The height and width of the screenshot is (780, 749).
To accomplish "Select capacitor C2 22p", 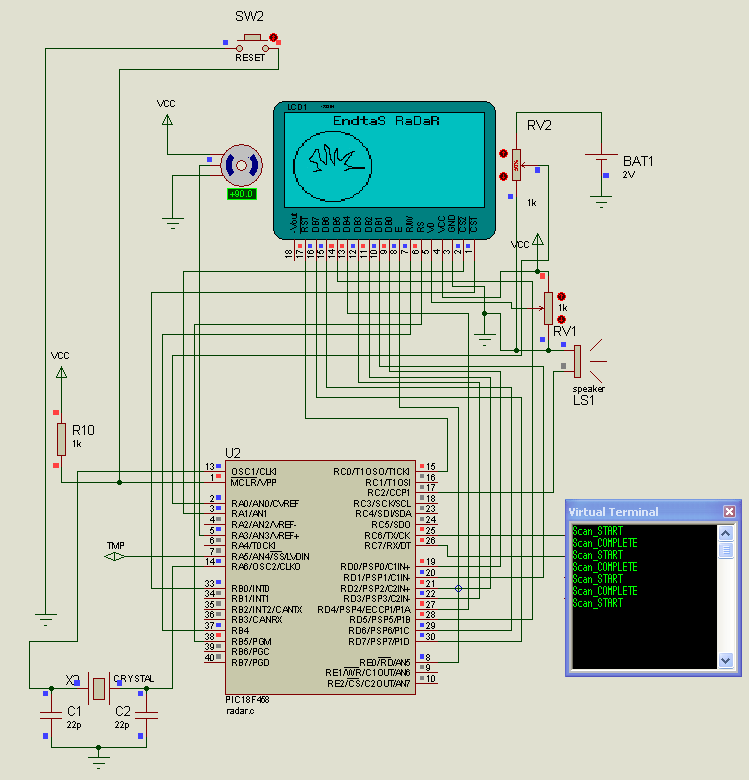I will (146, 715).
